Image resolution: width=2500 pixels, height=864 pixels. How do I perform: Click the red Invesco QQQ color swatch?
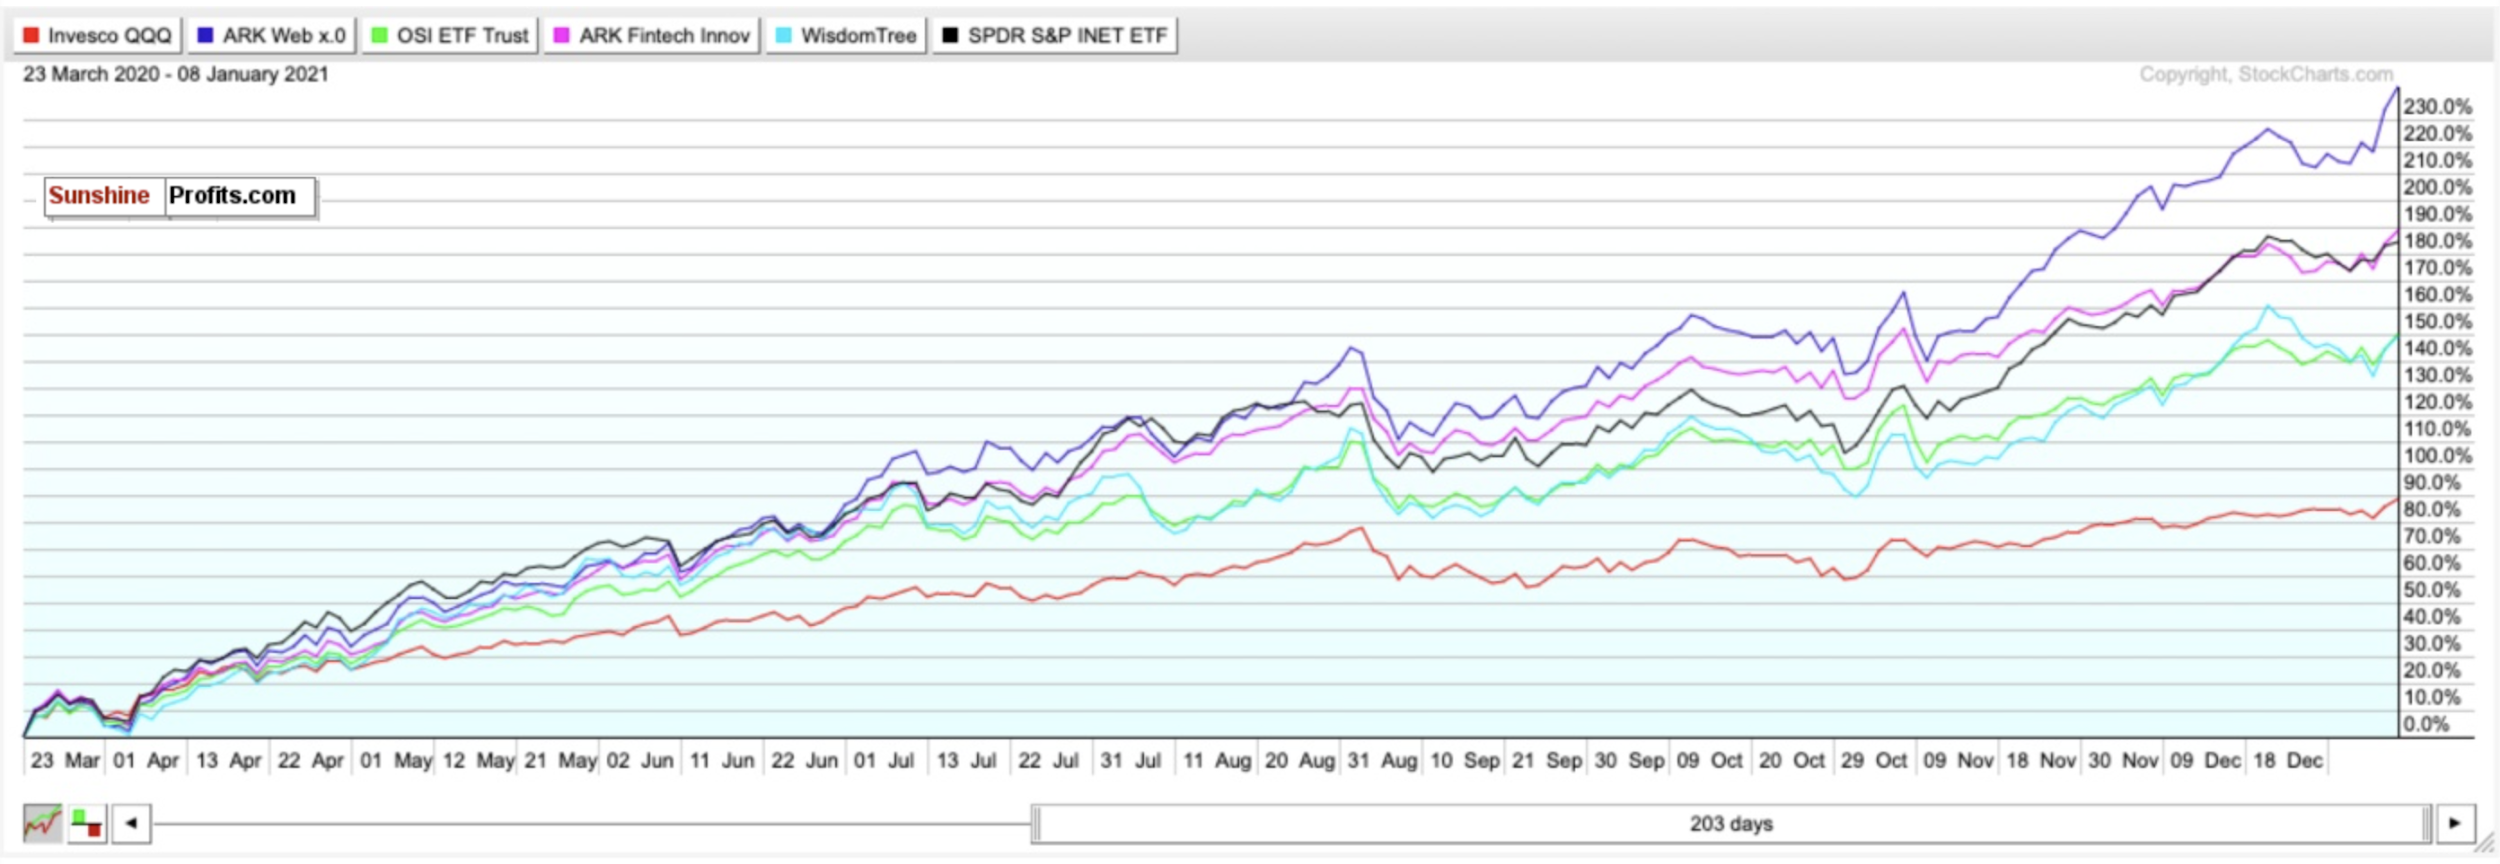click(31, 36)
